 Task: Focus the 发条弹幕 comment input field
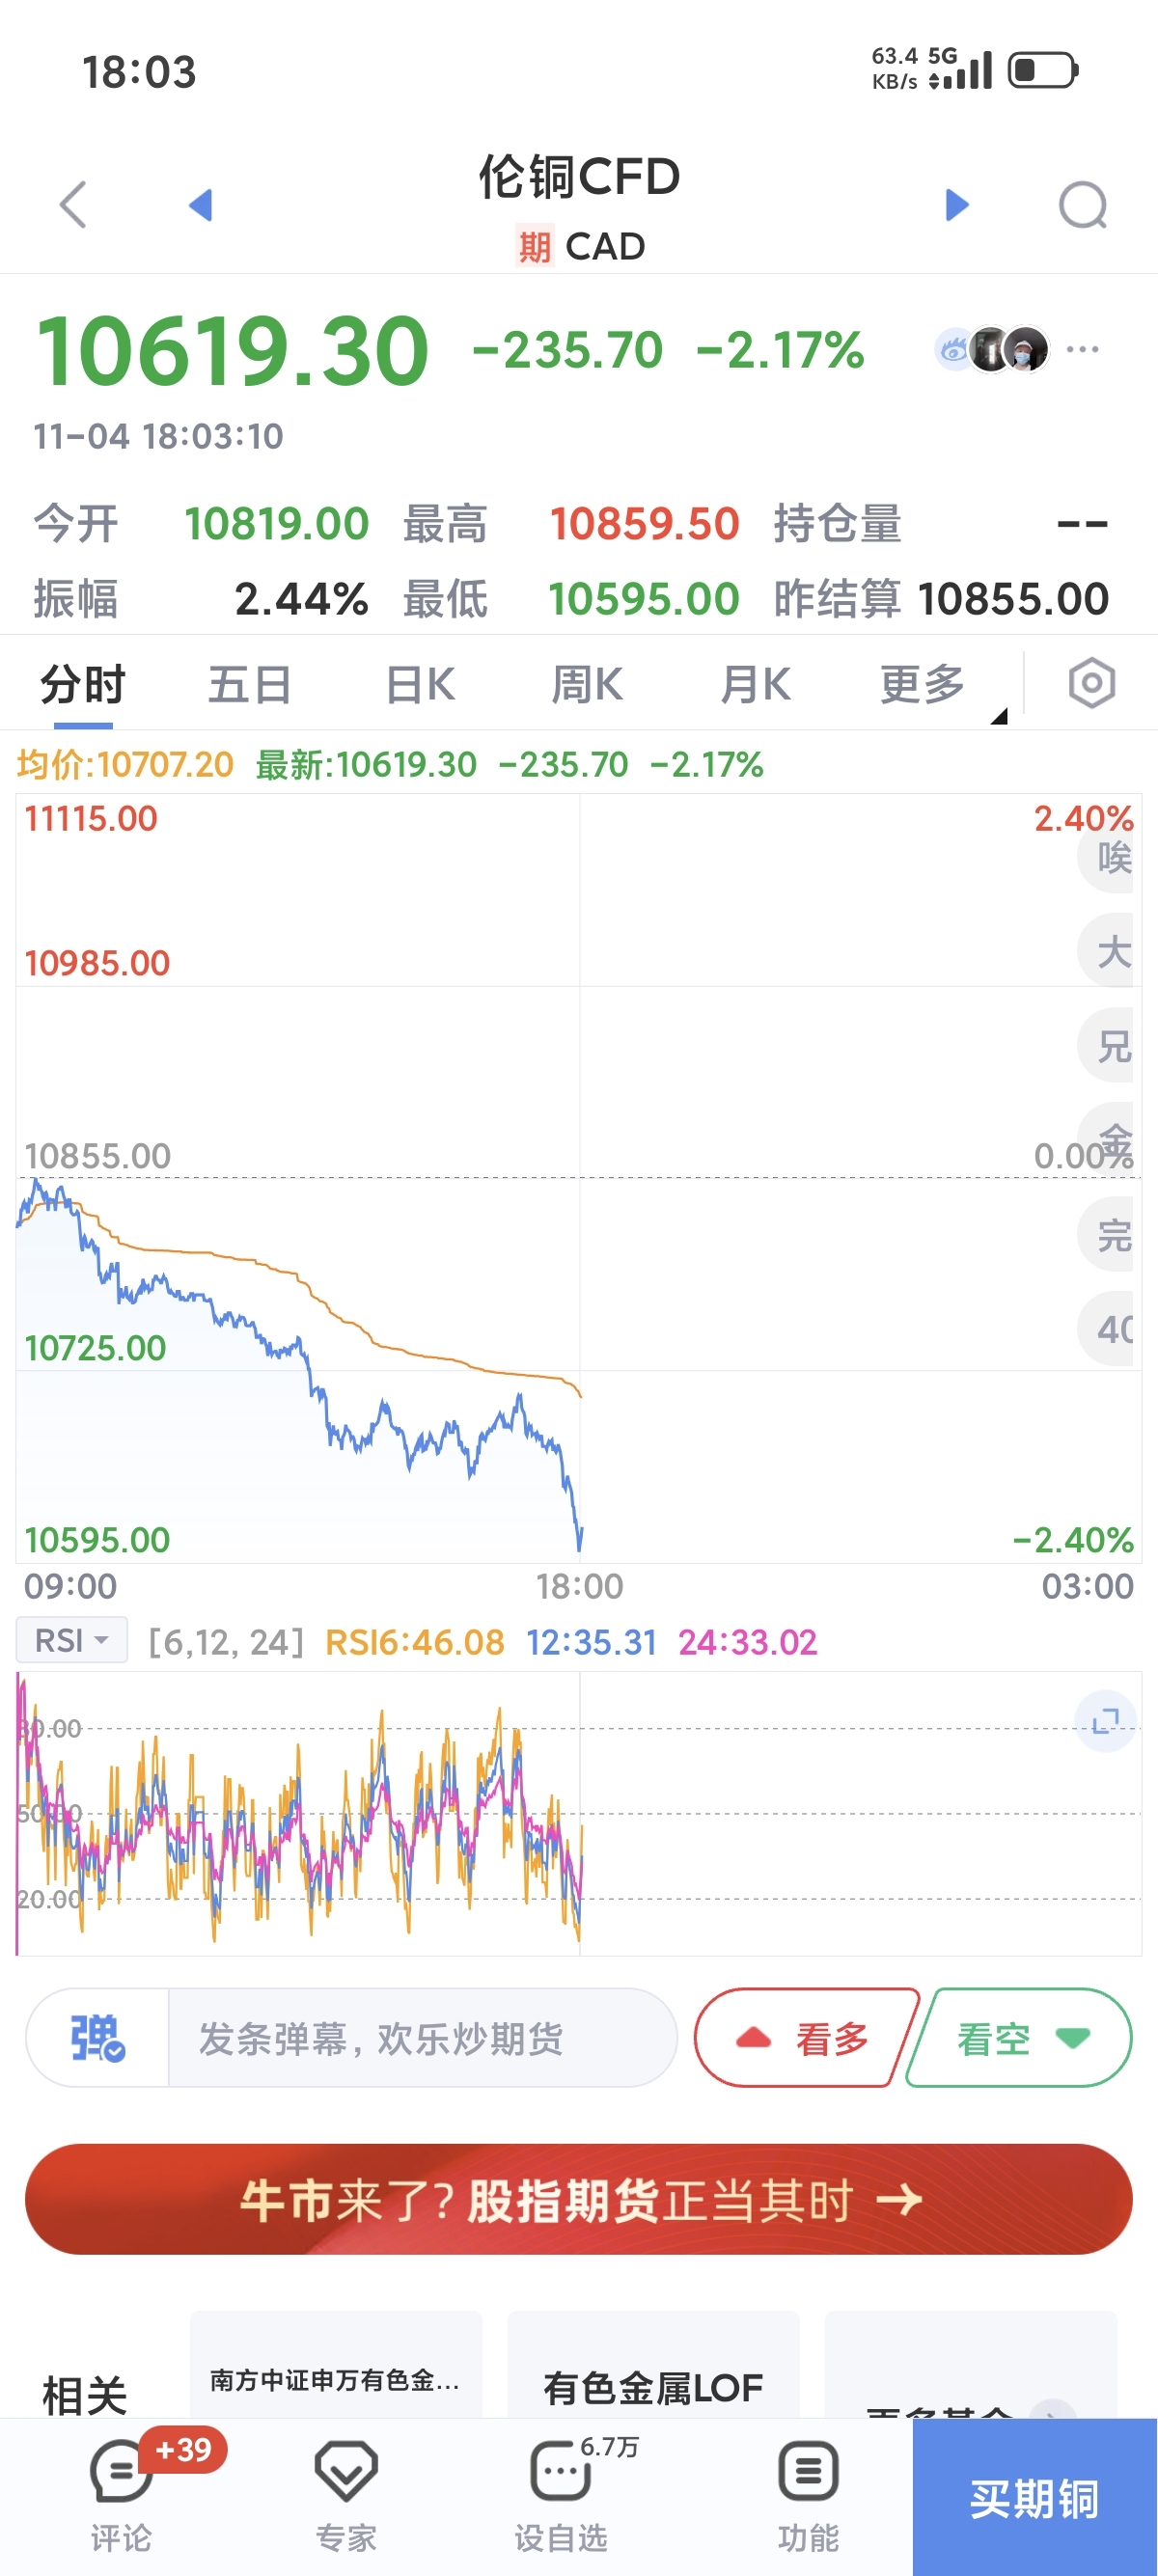click(x=420, y=2038)
